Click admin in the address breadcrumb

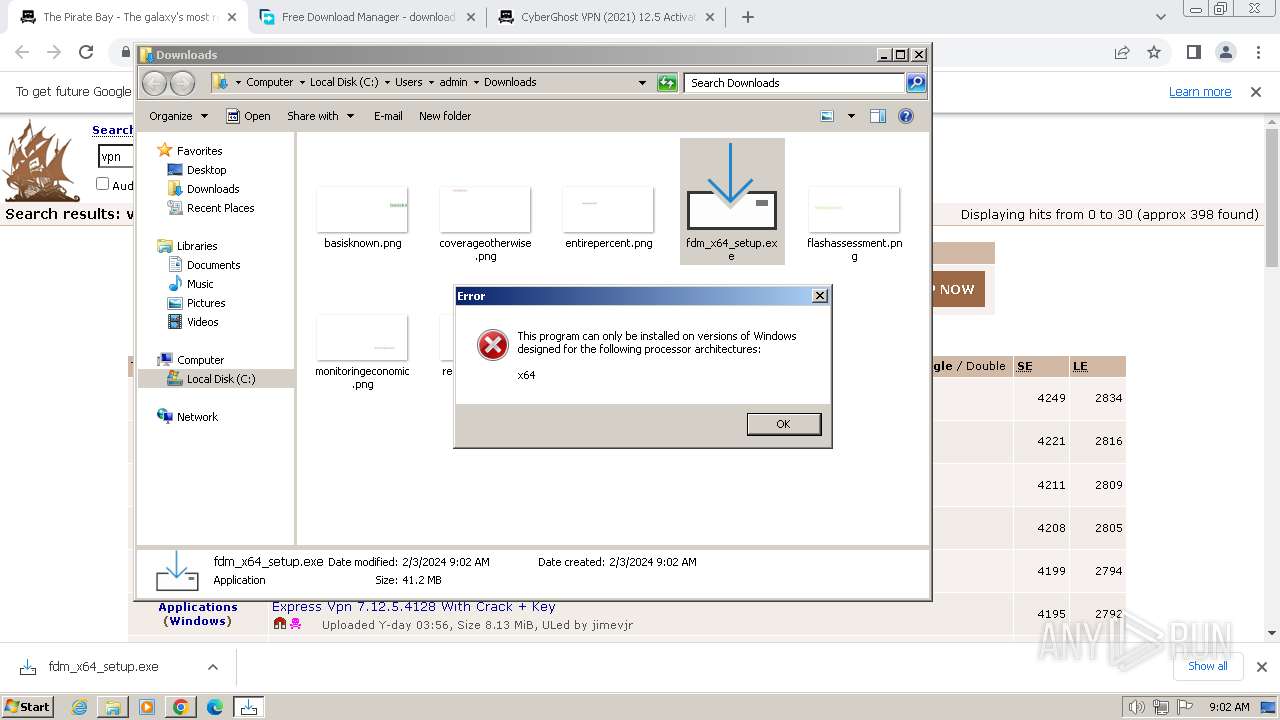[x=453, y=82]
